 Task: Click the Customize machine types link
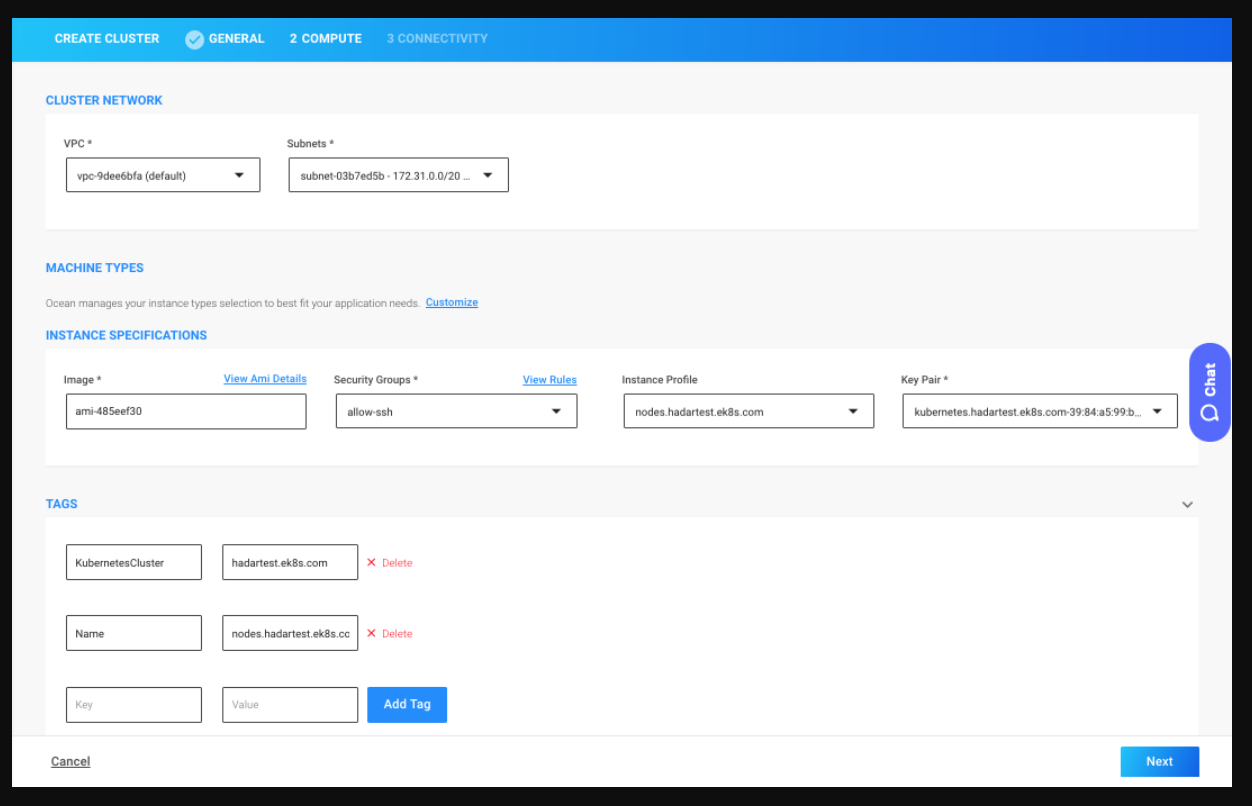(451, 302)
